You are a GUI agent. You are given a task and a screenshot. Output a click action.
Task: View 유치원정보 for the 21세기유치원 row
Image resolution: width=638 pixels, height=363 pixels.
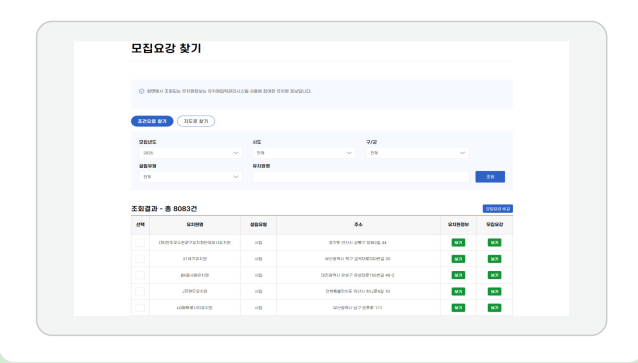[x=458, y=259]
